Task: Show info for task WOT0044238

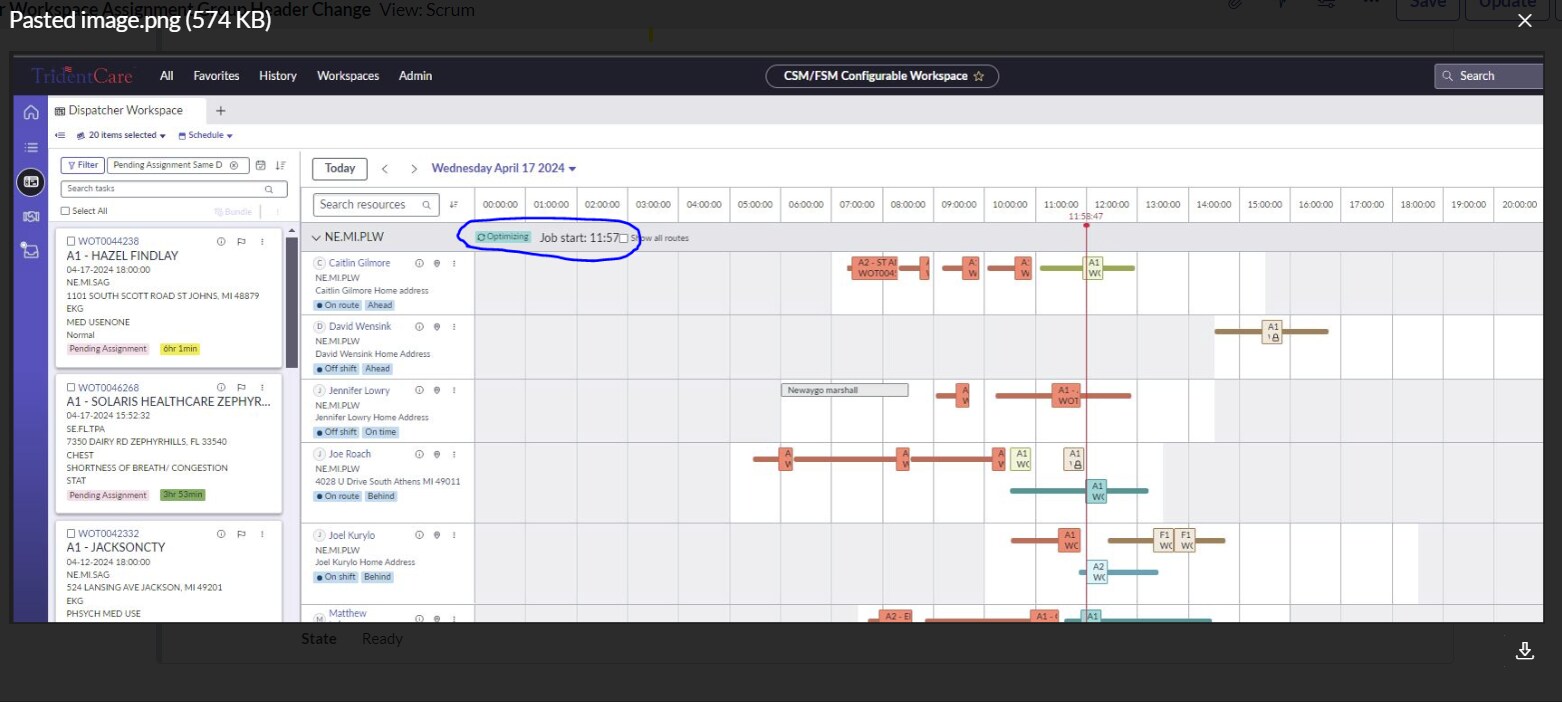Action: click(x=221, y=241)
